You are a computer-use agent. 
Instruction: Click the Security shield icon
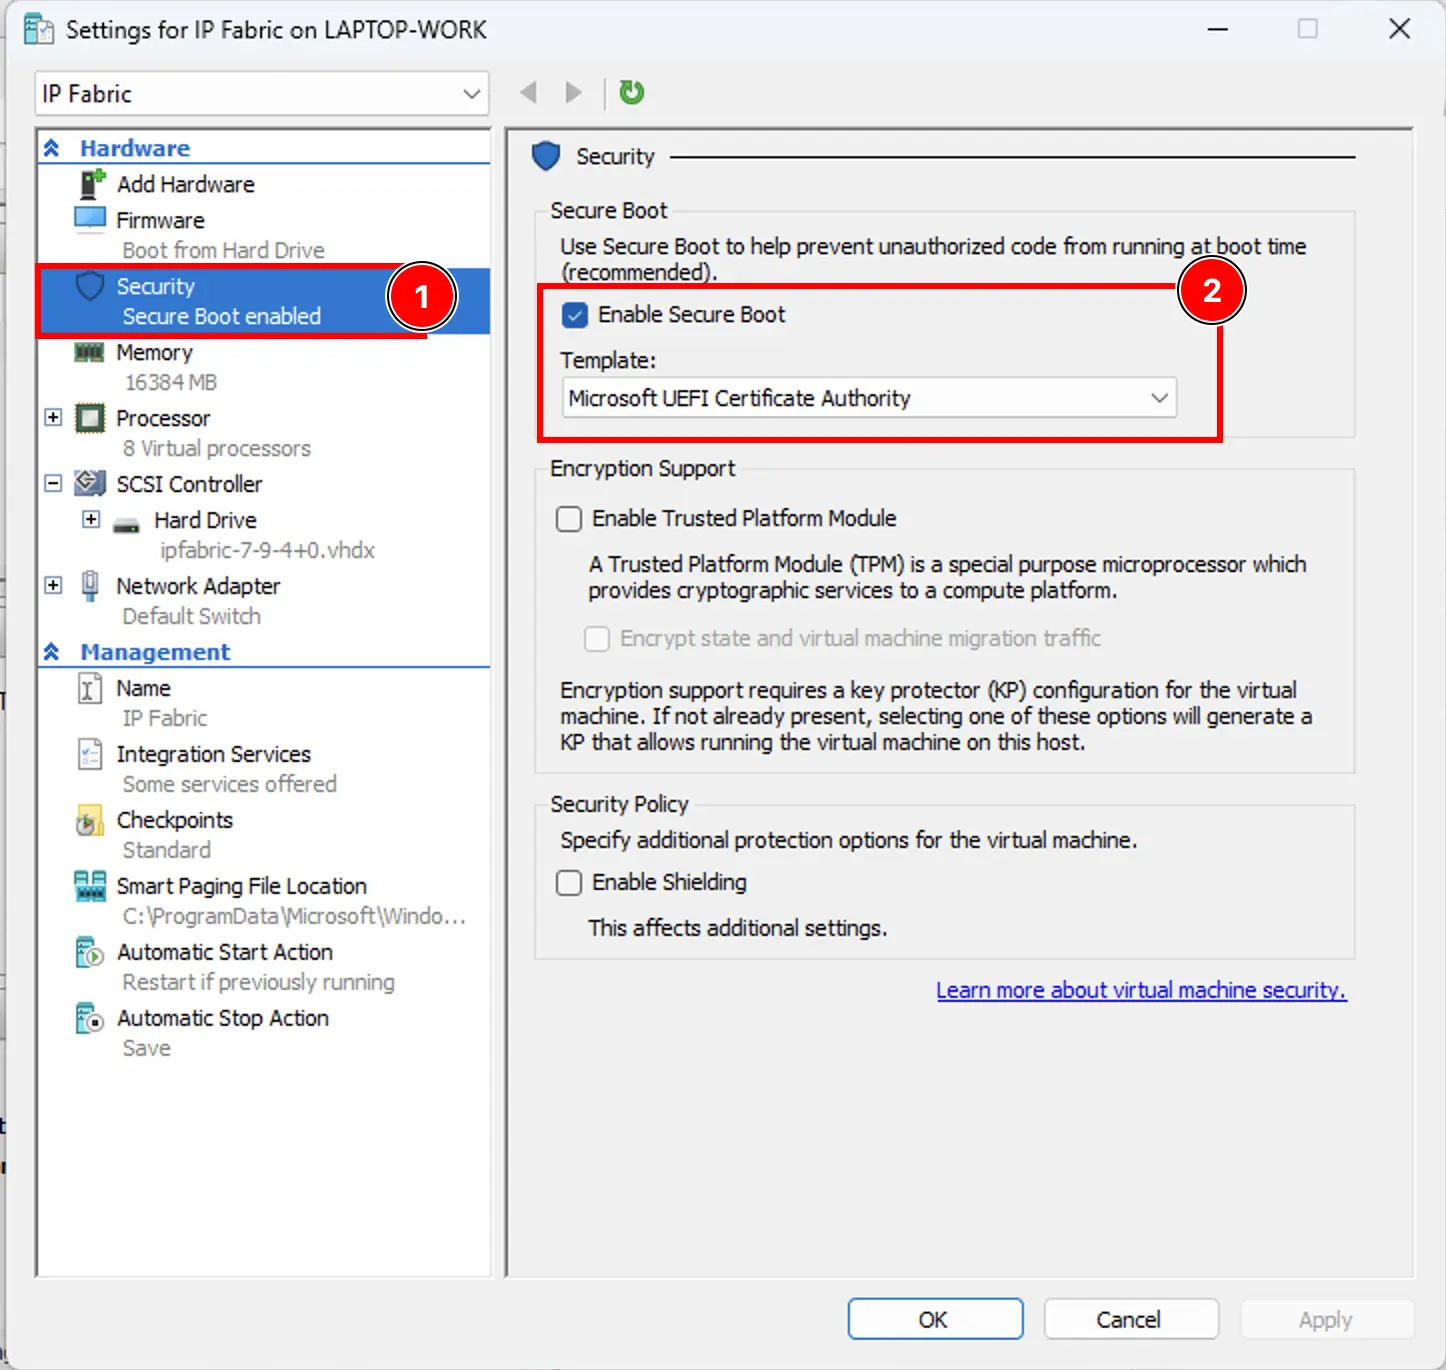89,285
